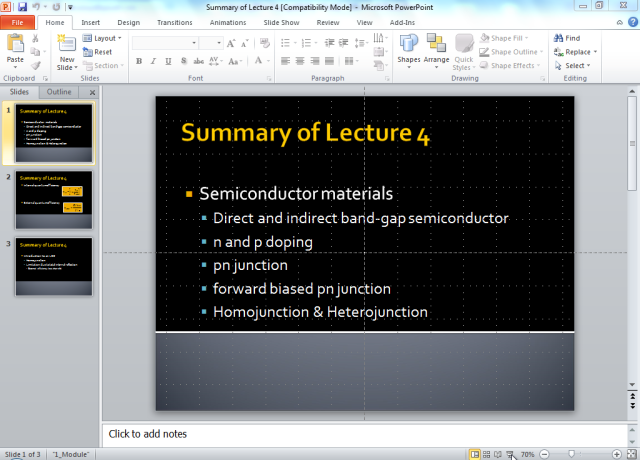
Task: Switch to the Animations ribbon tab
Action: click(x=228, y=22)
